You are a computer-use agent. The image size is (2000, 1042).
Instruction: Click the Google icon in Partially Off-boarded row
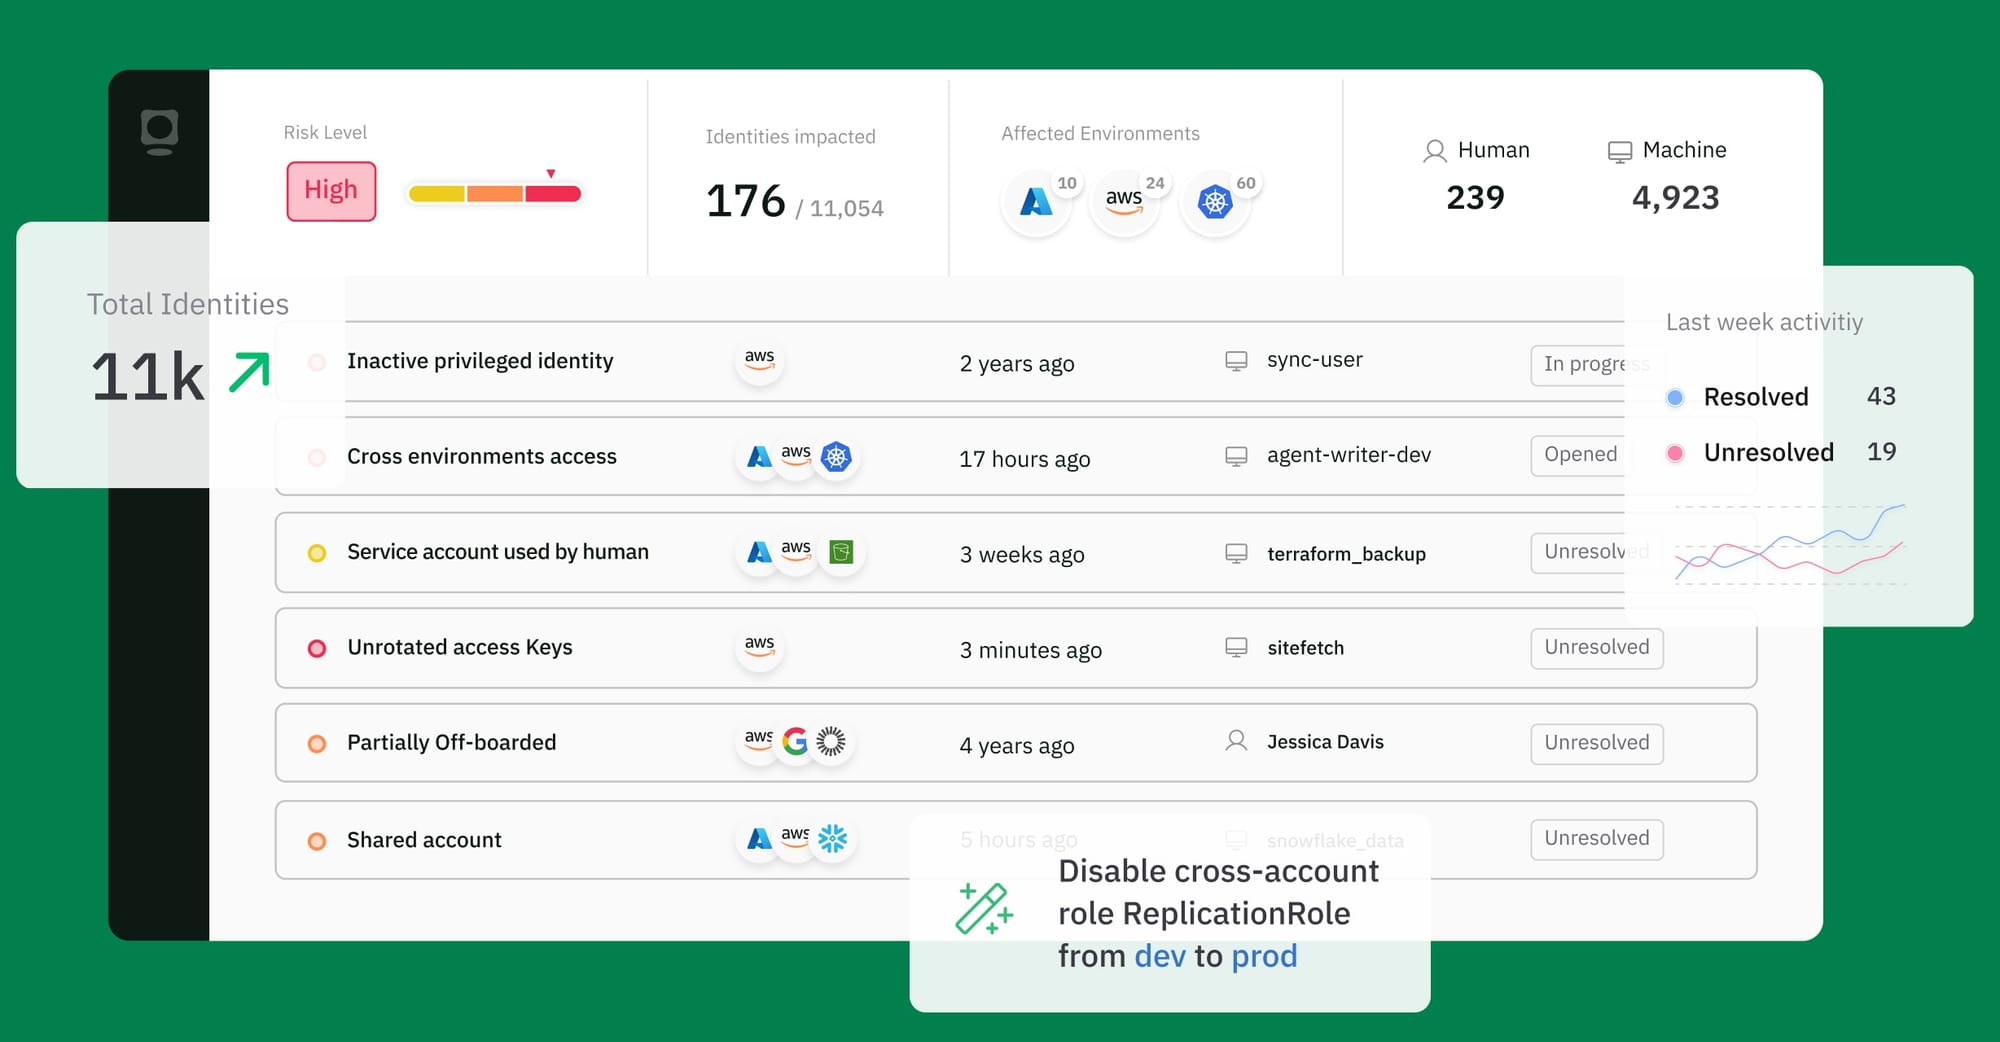point(795,742)
